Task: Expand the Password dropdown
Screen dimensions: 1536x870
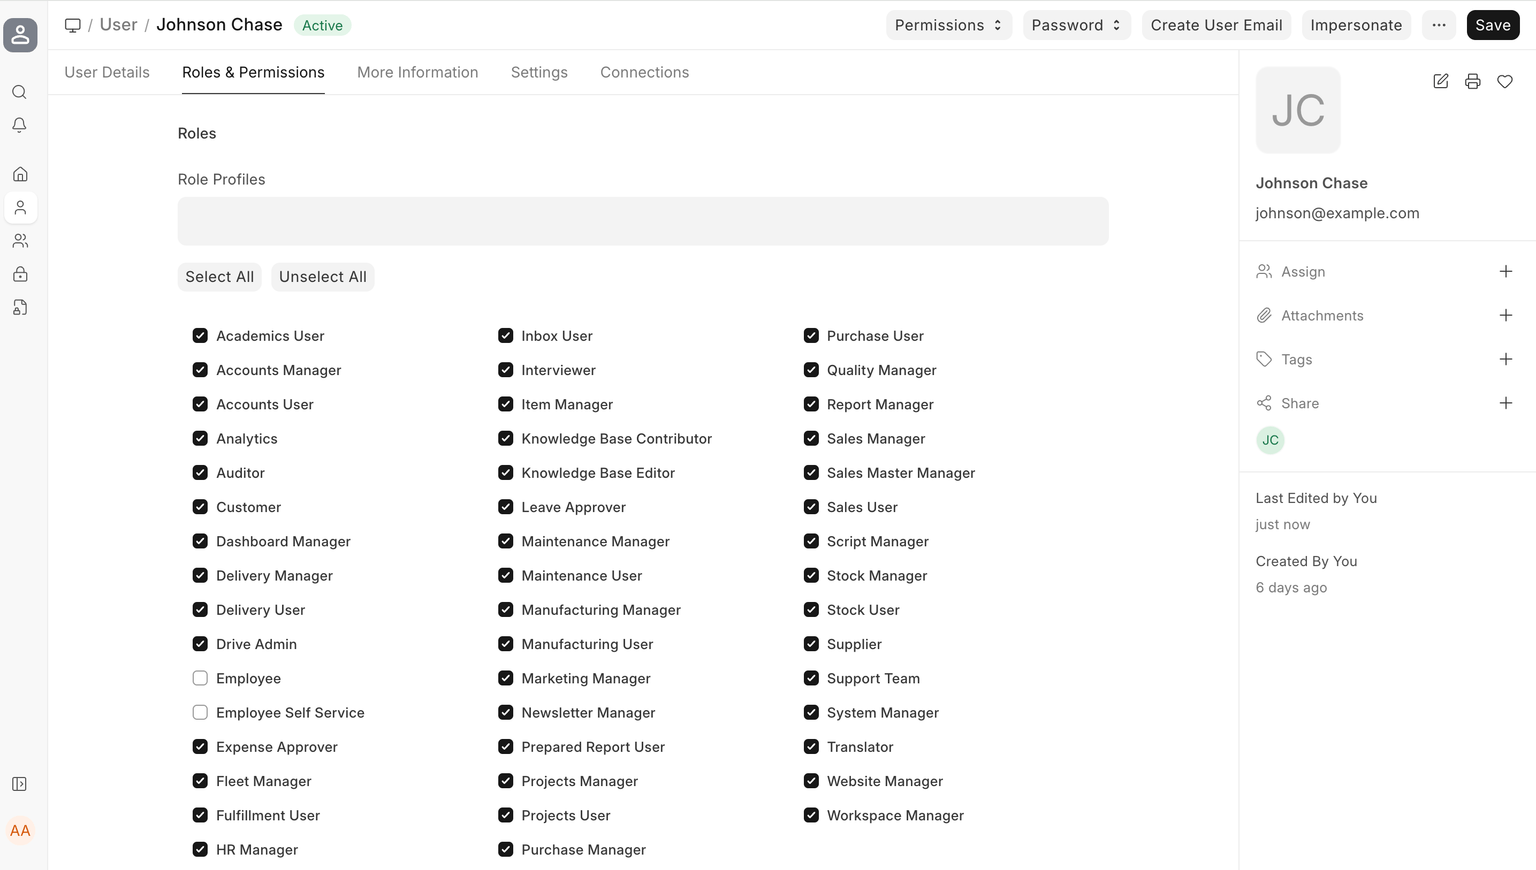Action: tap(1076, 25)
